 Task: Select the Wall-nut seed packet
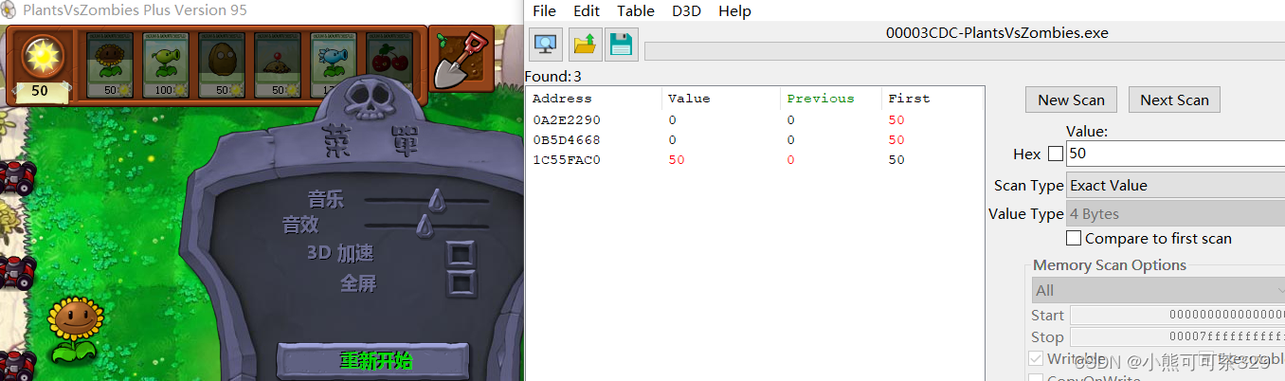[x=222, y=64]
